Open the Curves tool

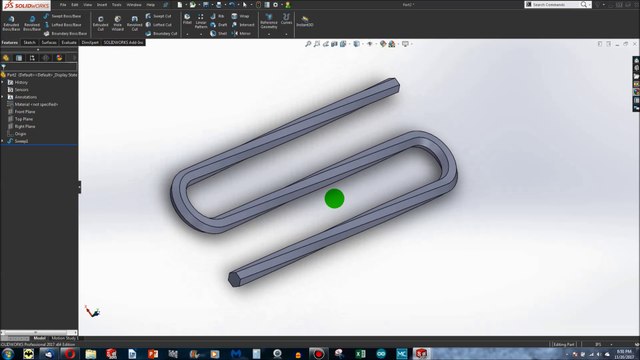click(x=287, y=19)
